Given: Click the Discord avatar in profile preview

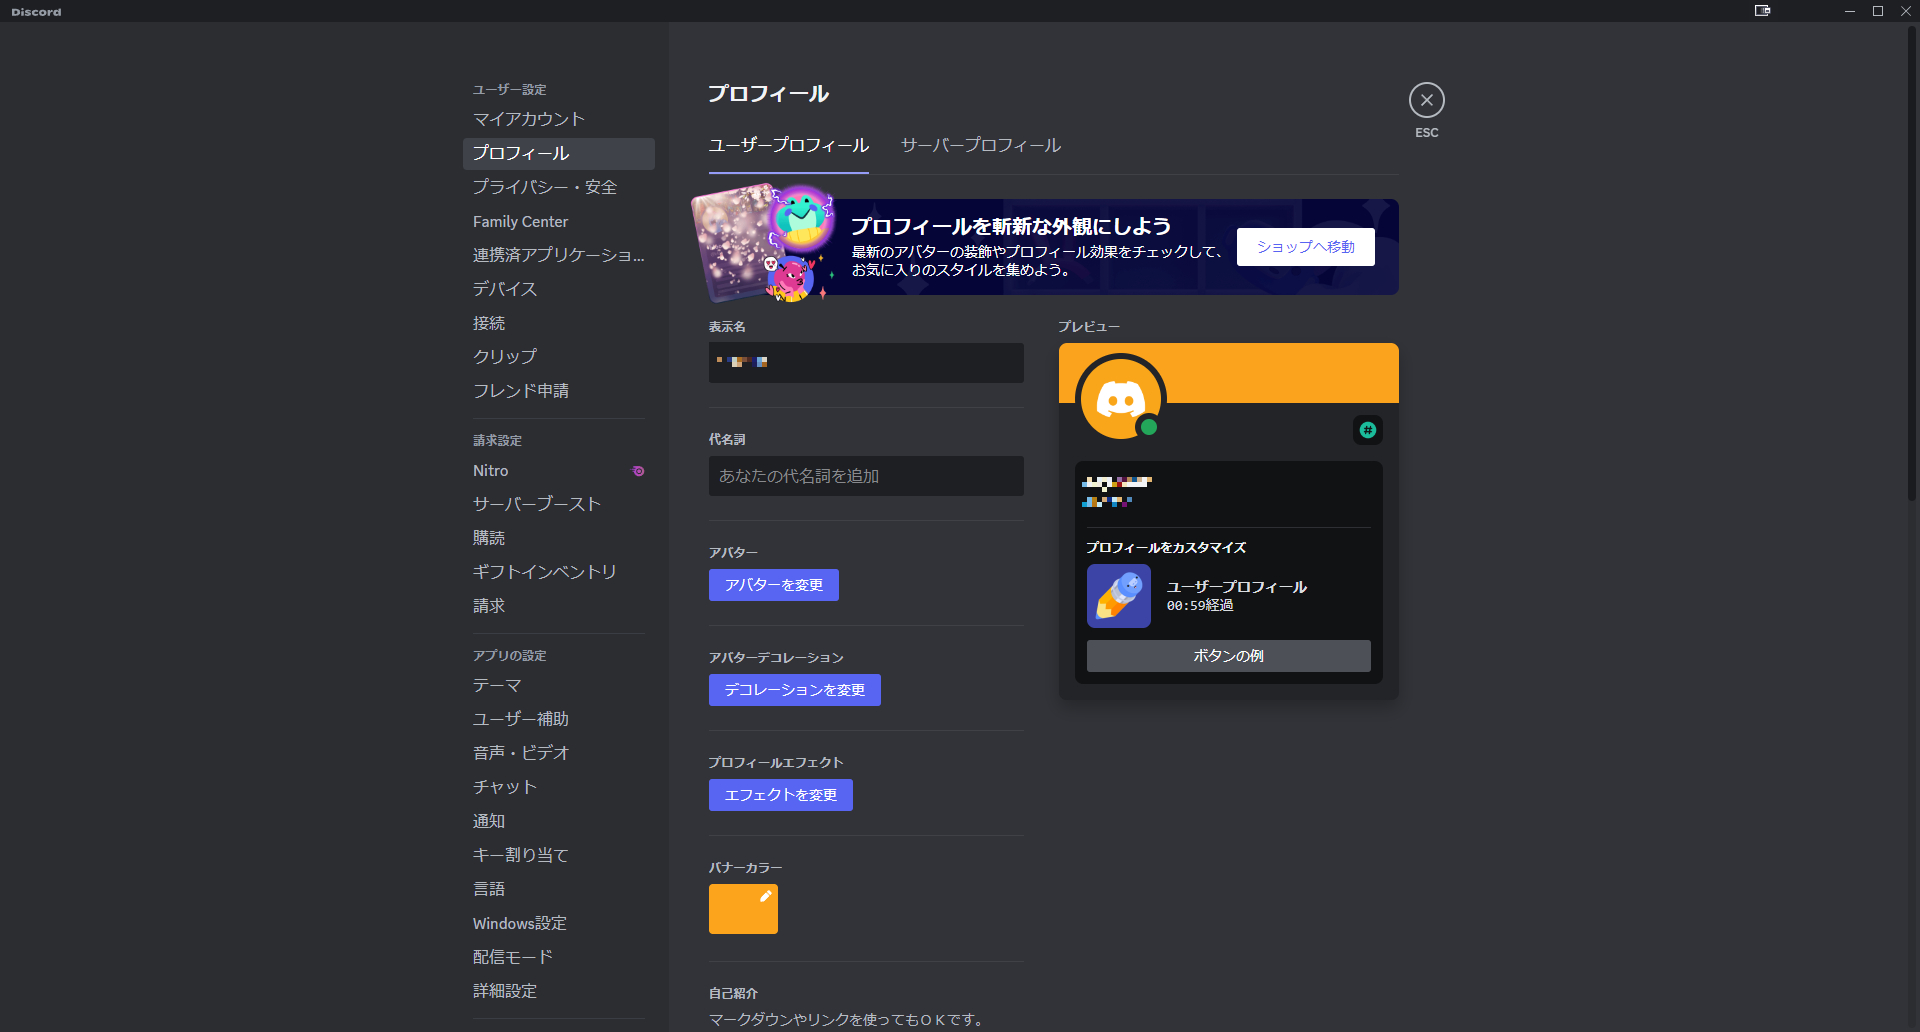Looking at the screenshot, I should coord(1120,399).
